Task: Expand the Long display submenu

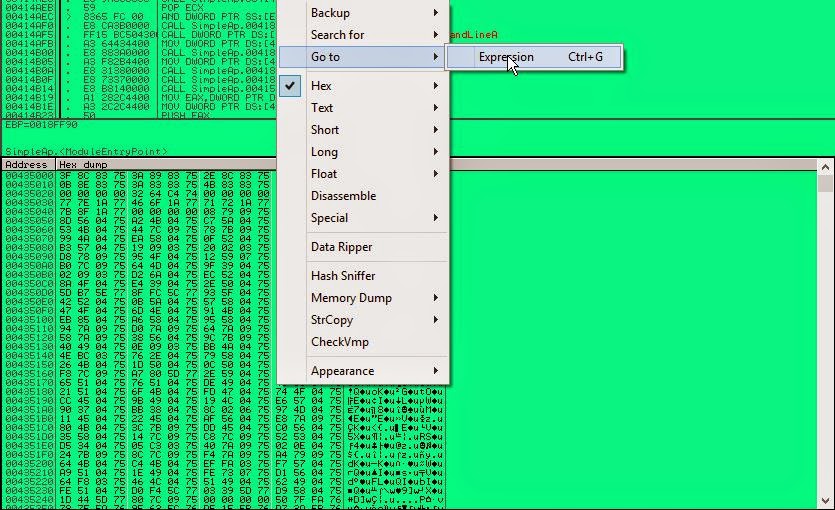Action: pyautogui.click(x=363, y=152)
